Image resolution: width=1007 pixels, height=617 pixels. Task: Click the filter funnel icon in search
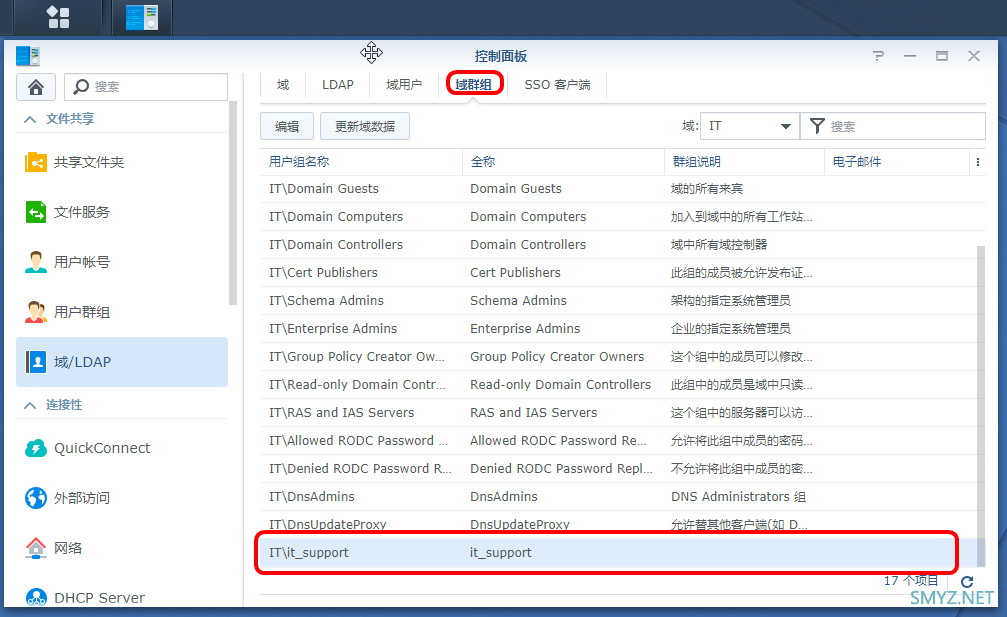coord(816,126)
